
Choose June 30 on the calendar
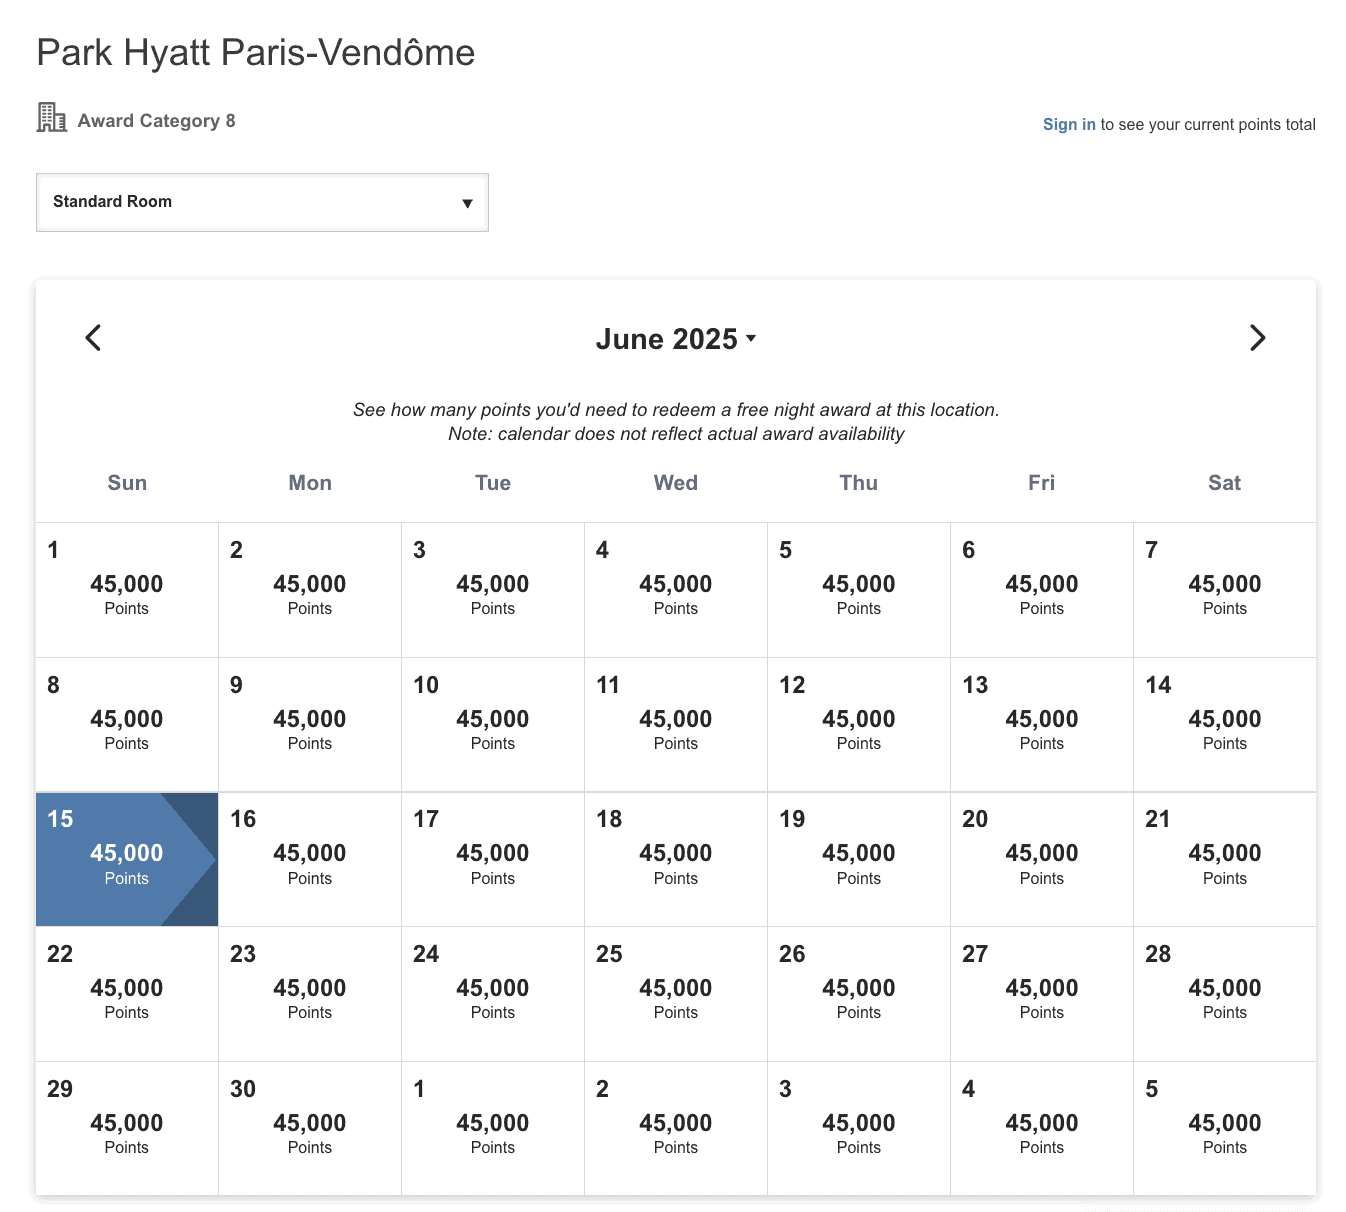[x=310, y=1127]
